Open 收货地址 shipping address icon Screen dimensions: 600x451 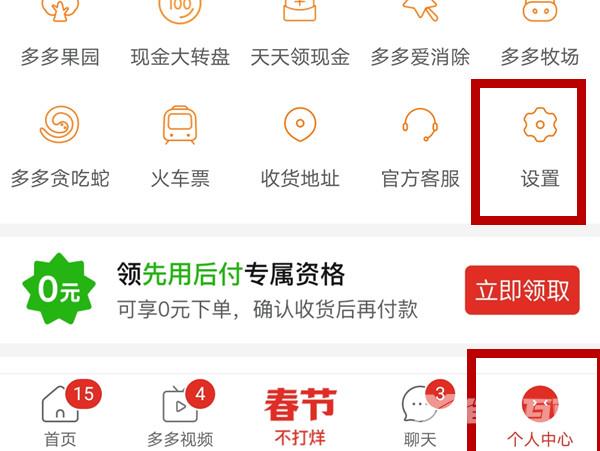coord(300,124)
